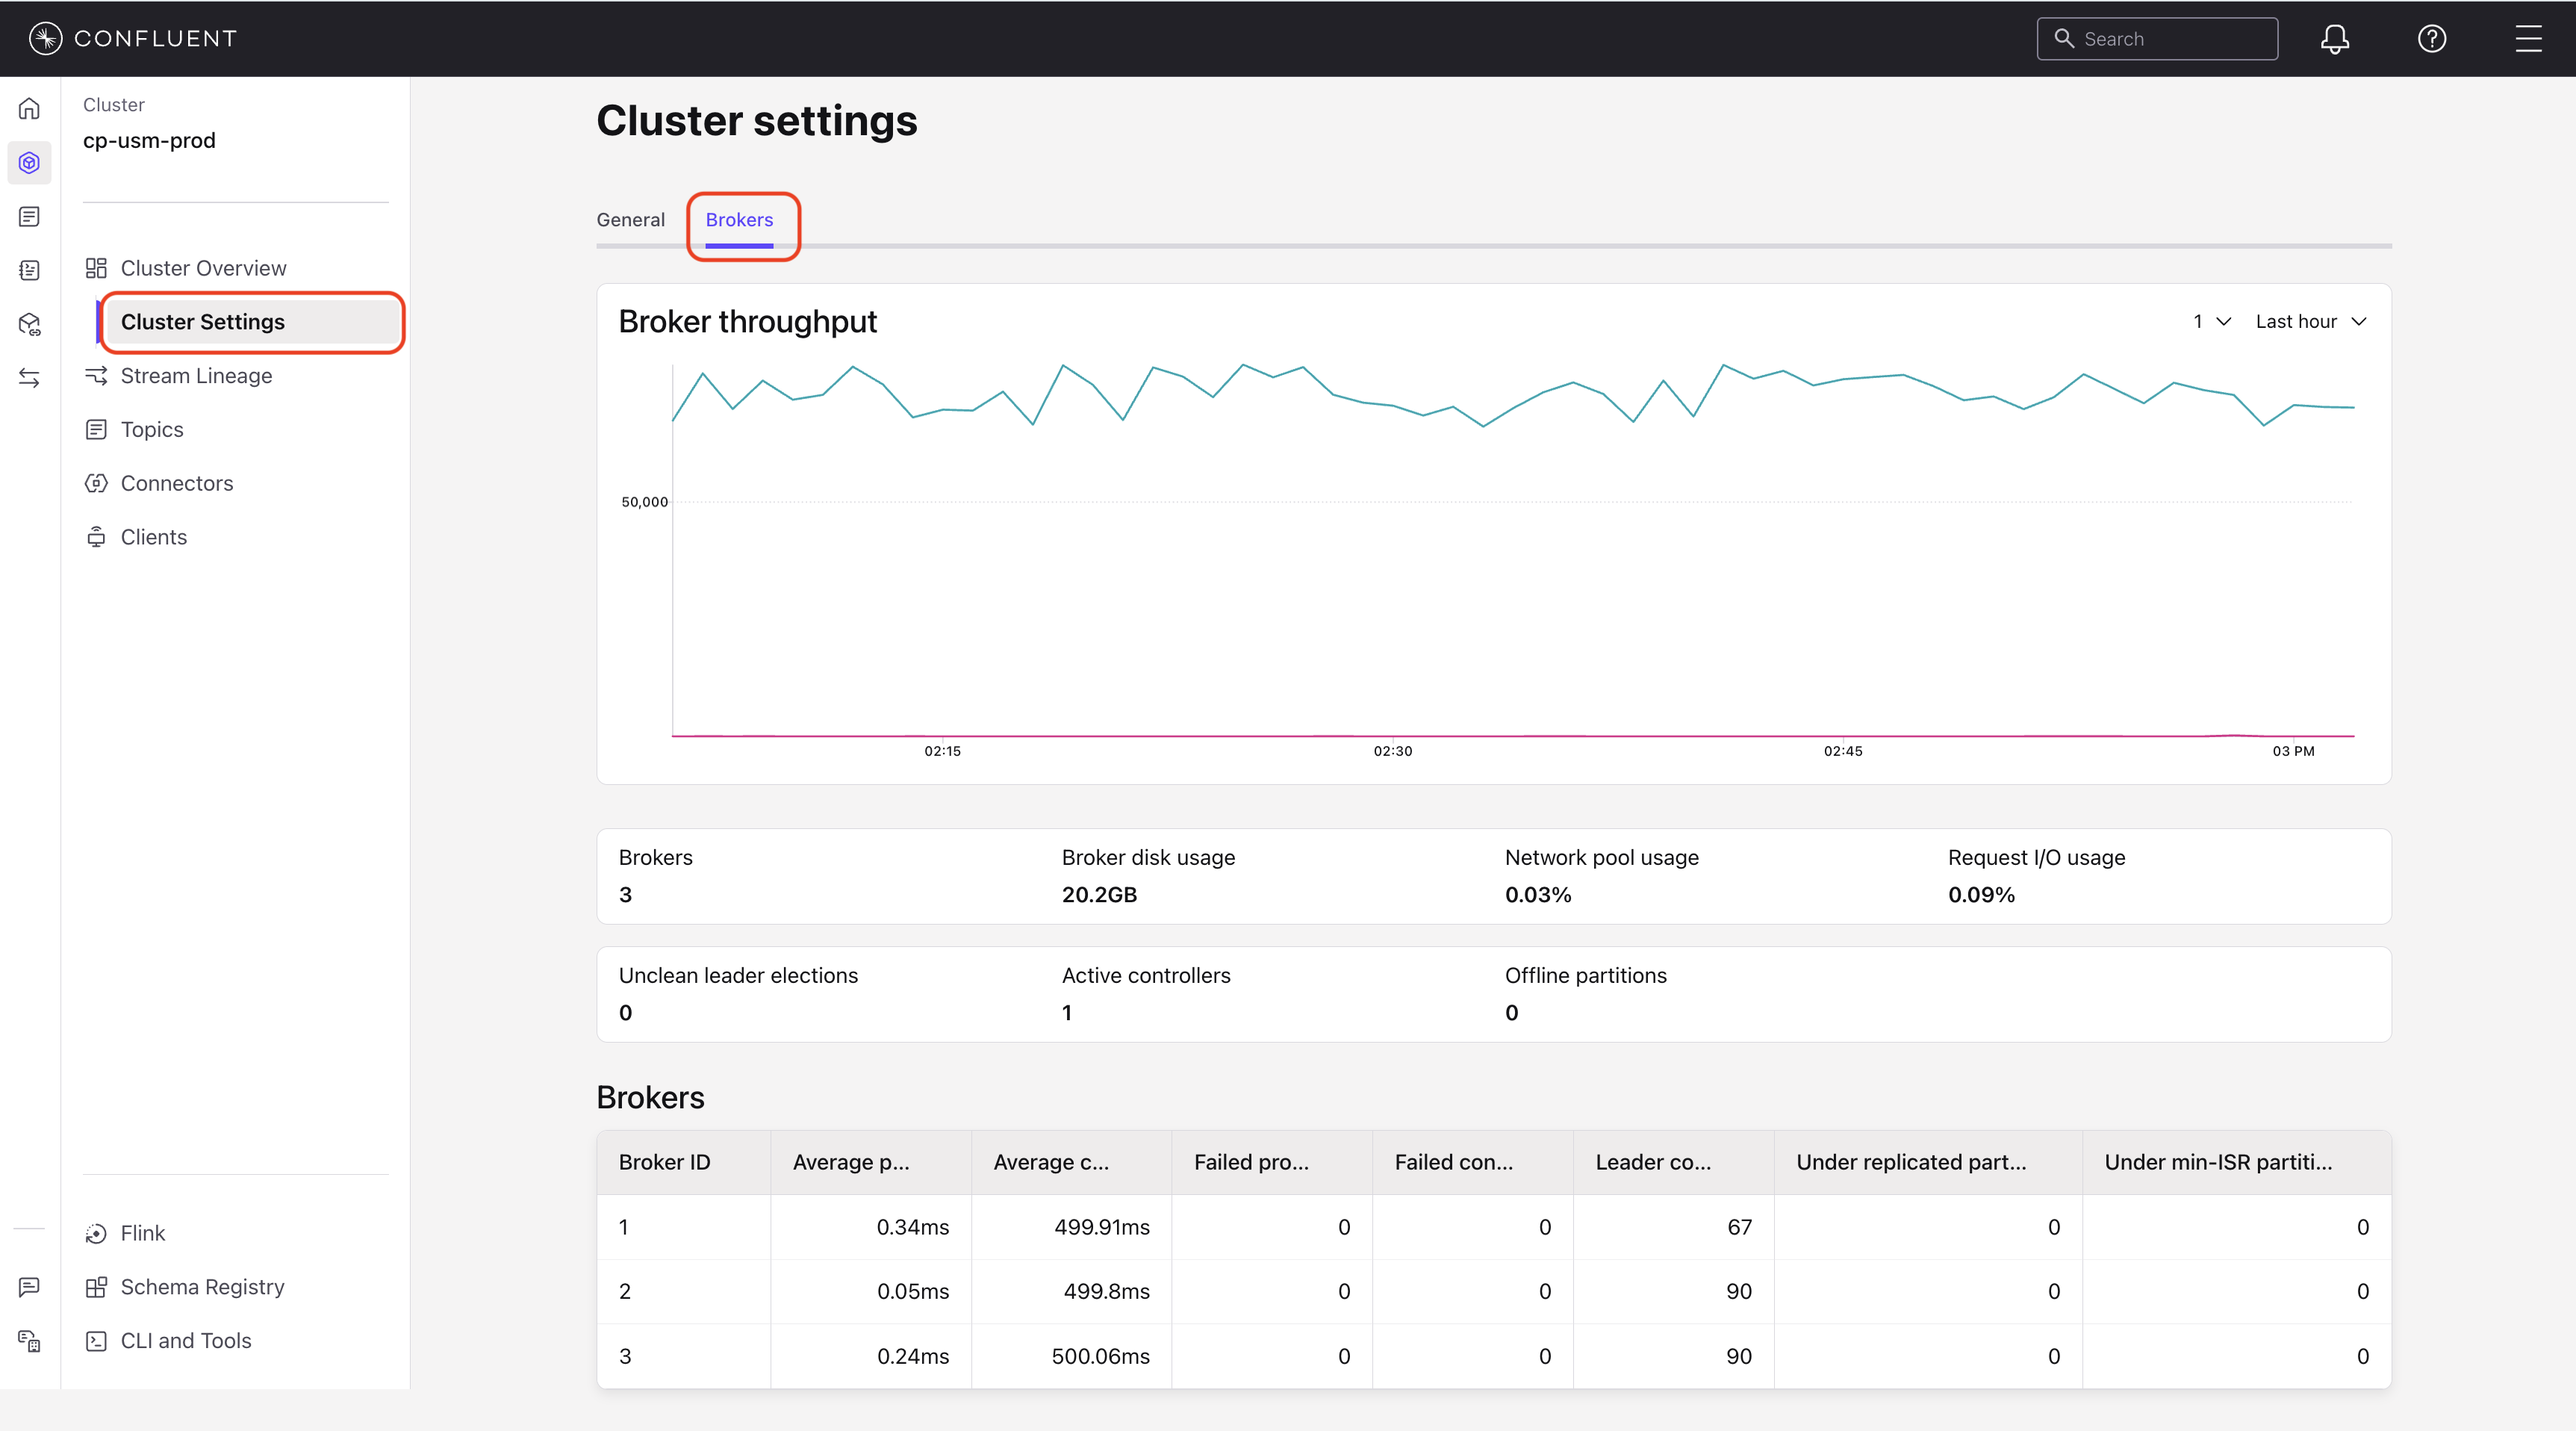Viewport: 2576px width, 1431px height.
Task: Click the notifications bell icon
Action: click(x=2334, y=39)
